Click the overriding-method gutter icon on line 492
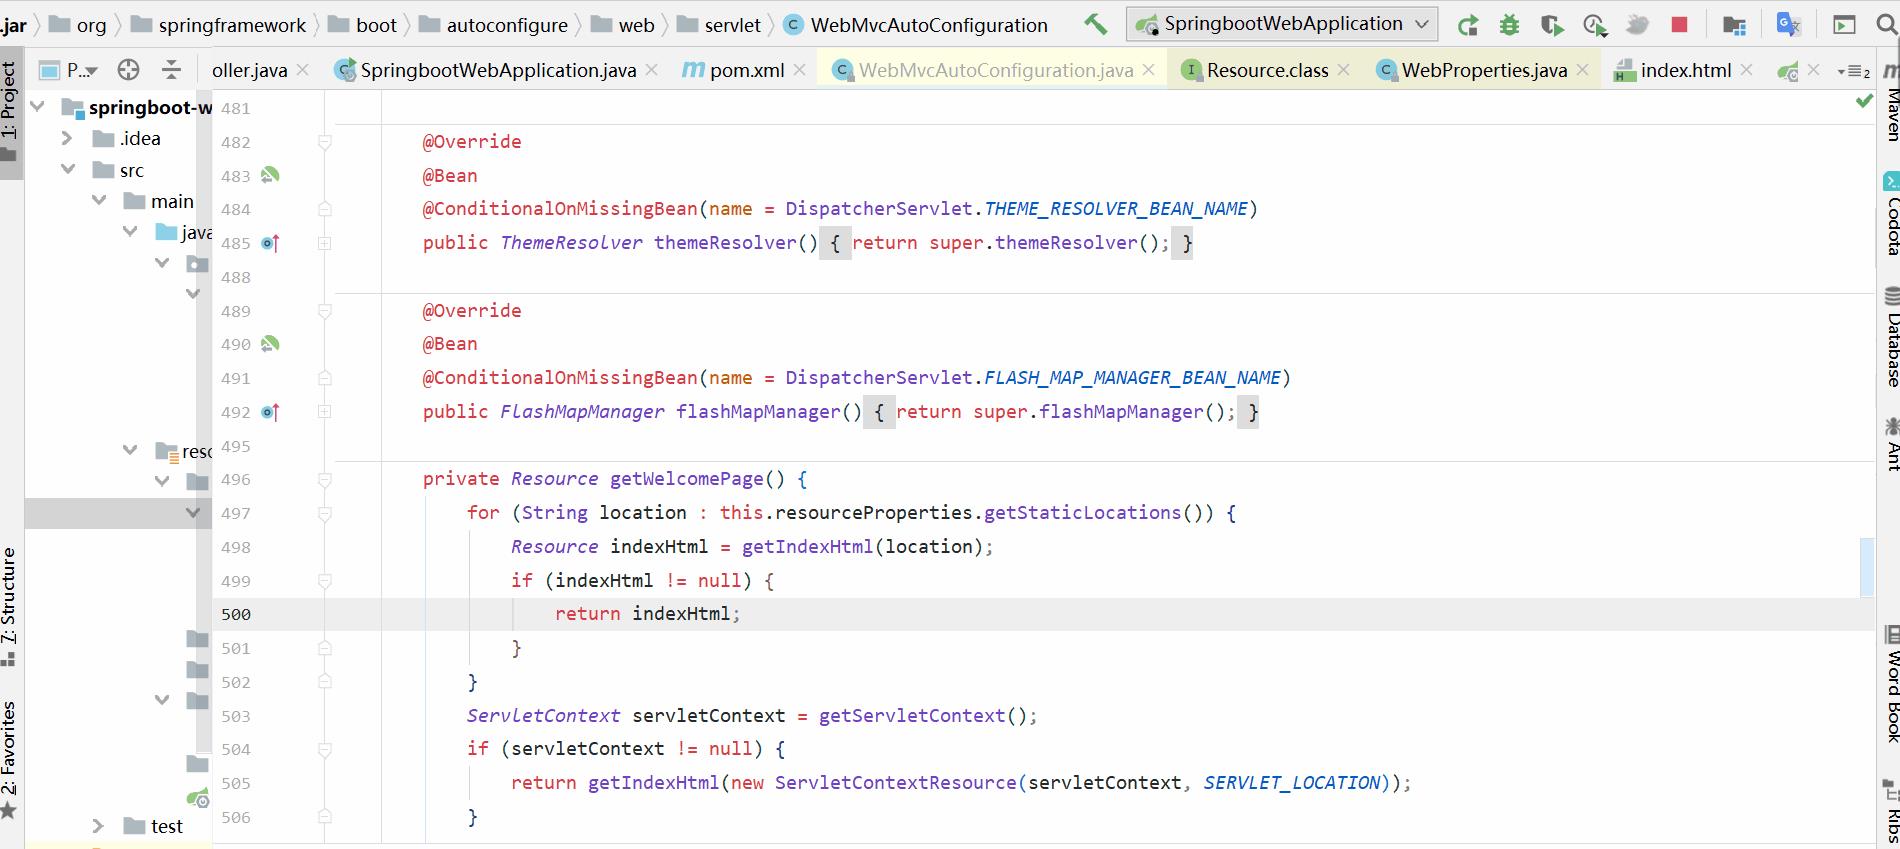Image resolution: width=1900 pixels, height=849 pixels. pyautogui.click(x=270, y=412)
